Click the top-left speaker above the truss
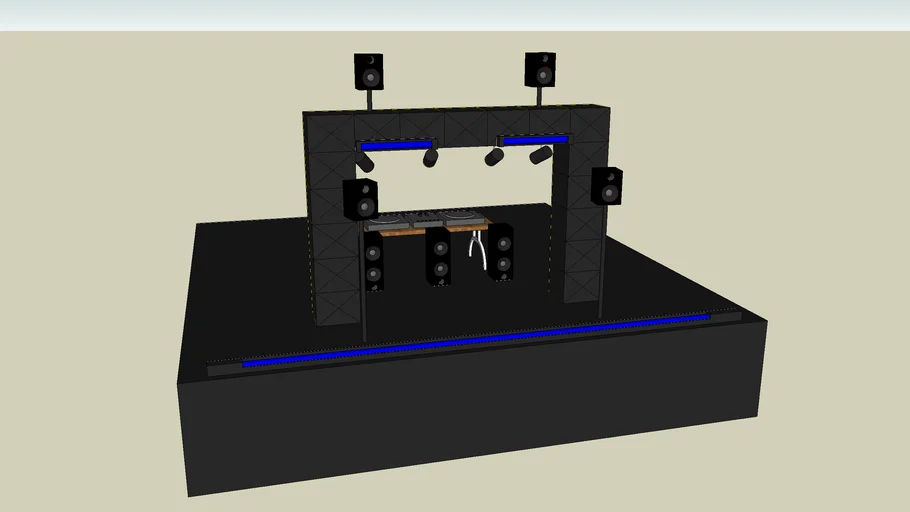Screen dimensions: 910x512 [x=369, y=72]
